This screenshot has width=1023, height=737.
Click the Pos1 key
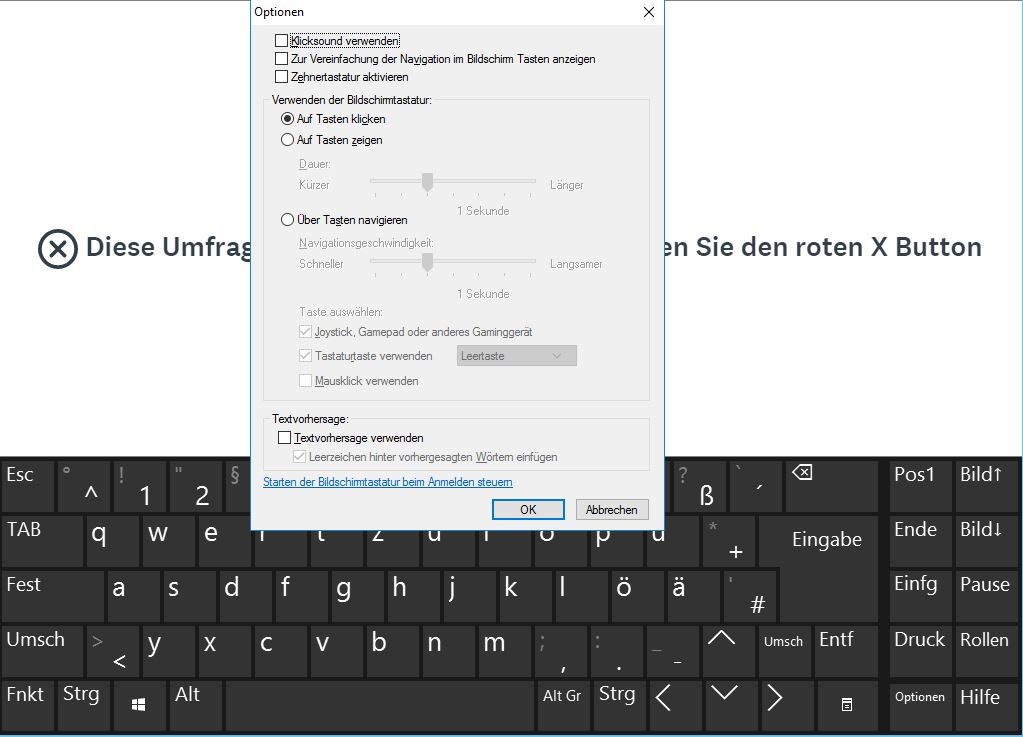(921, 486)
